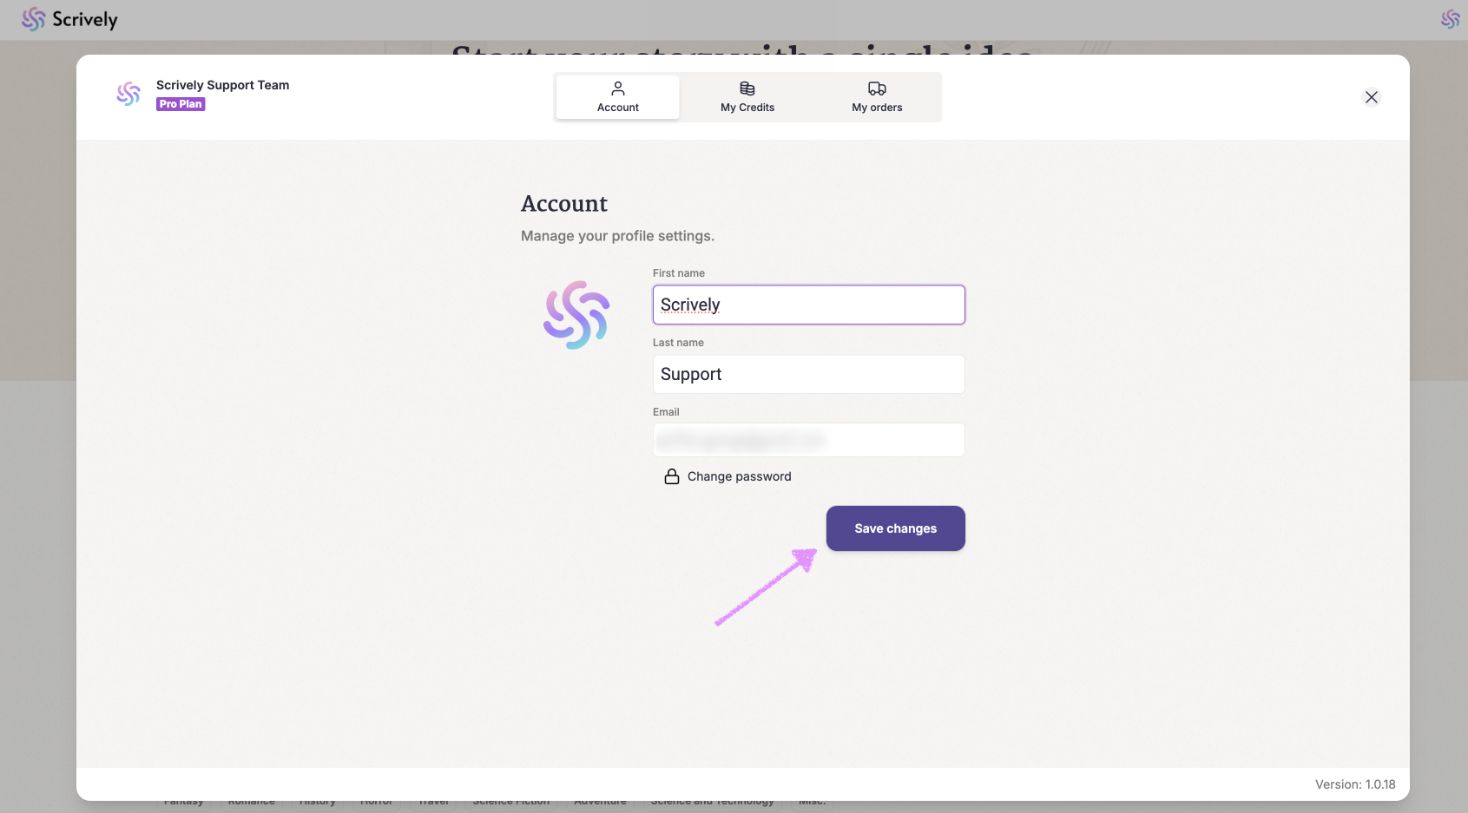
Task: Focus the Last name input field
Action: (808, 374)
